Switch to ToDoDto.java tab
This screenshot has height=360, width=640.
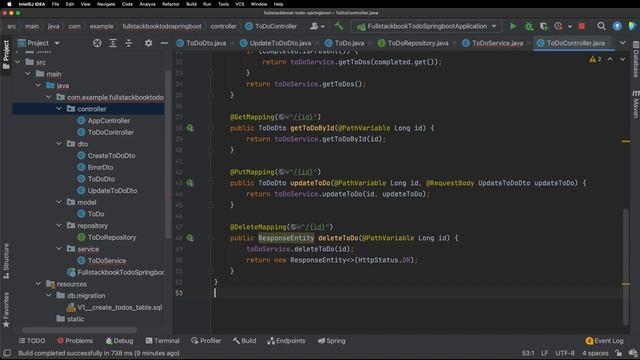pyautogui.click(x=201, y=43)
